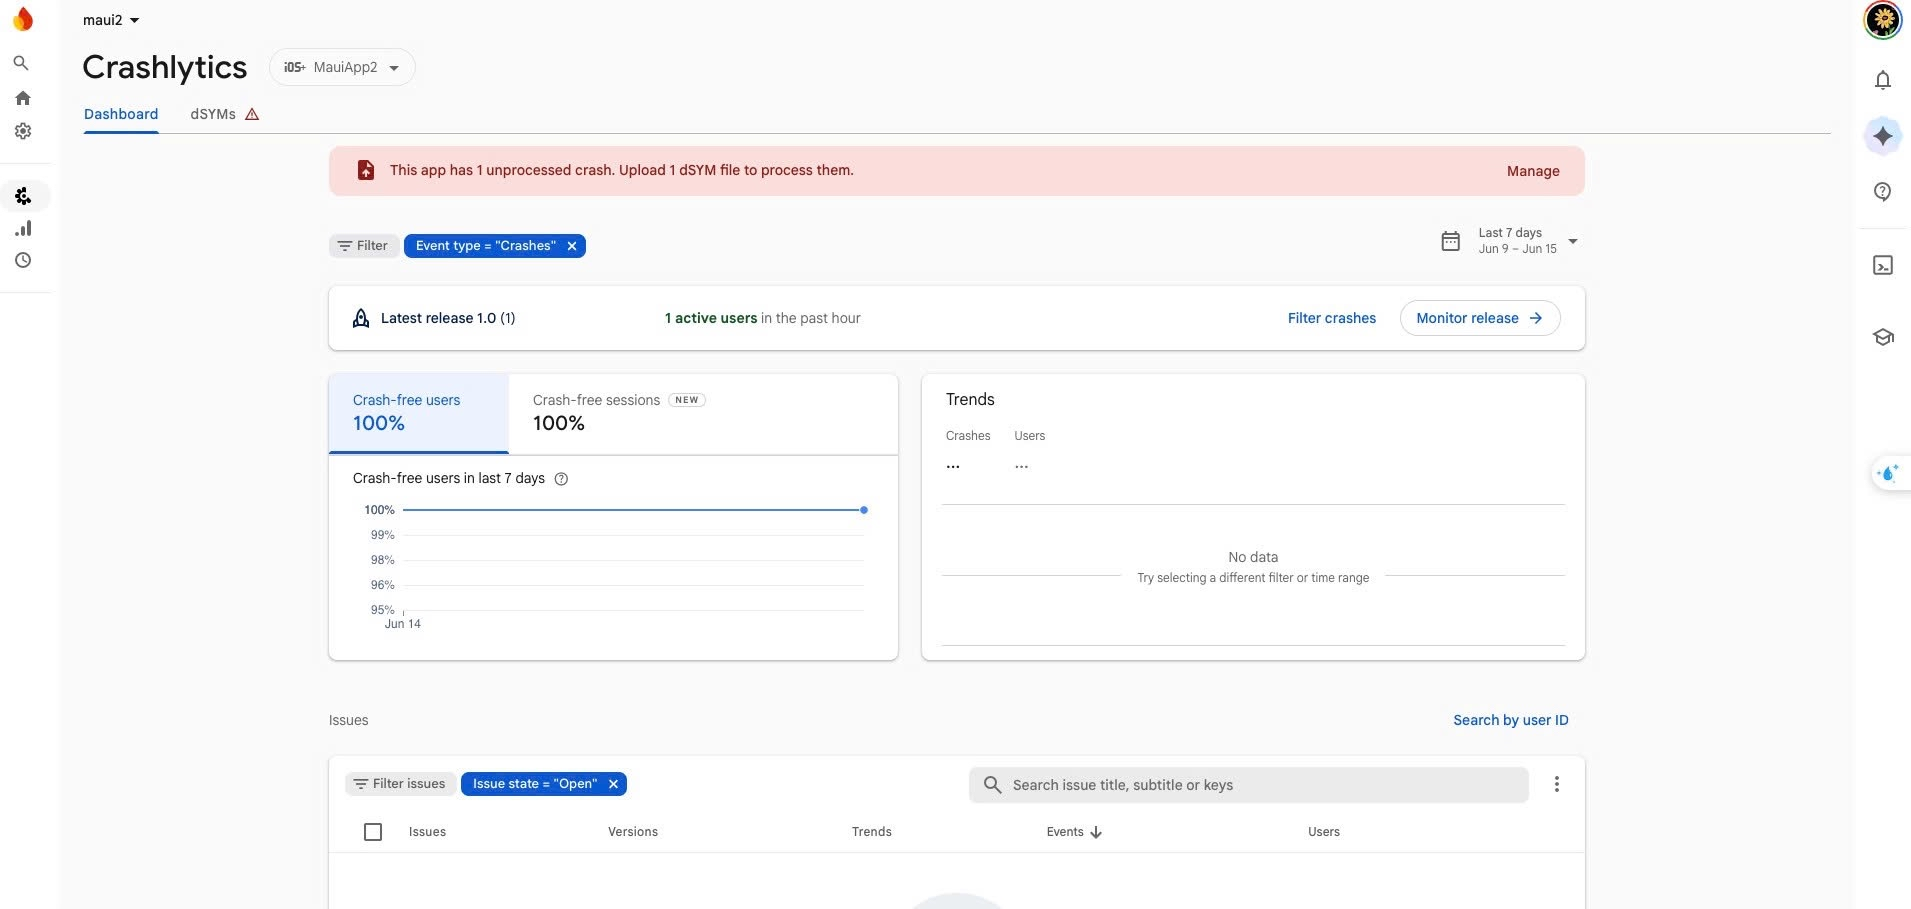The width and height of the screenshot is (1911, 909).
Task: Click the Monitor release button
Action: 1480,318
